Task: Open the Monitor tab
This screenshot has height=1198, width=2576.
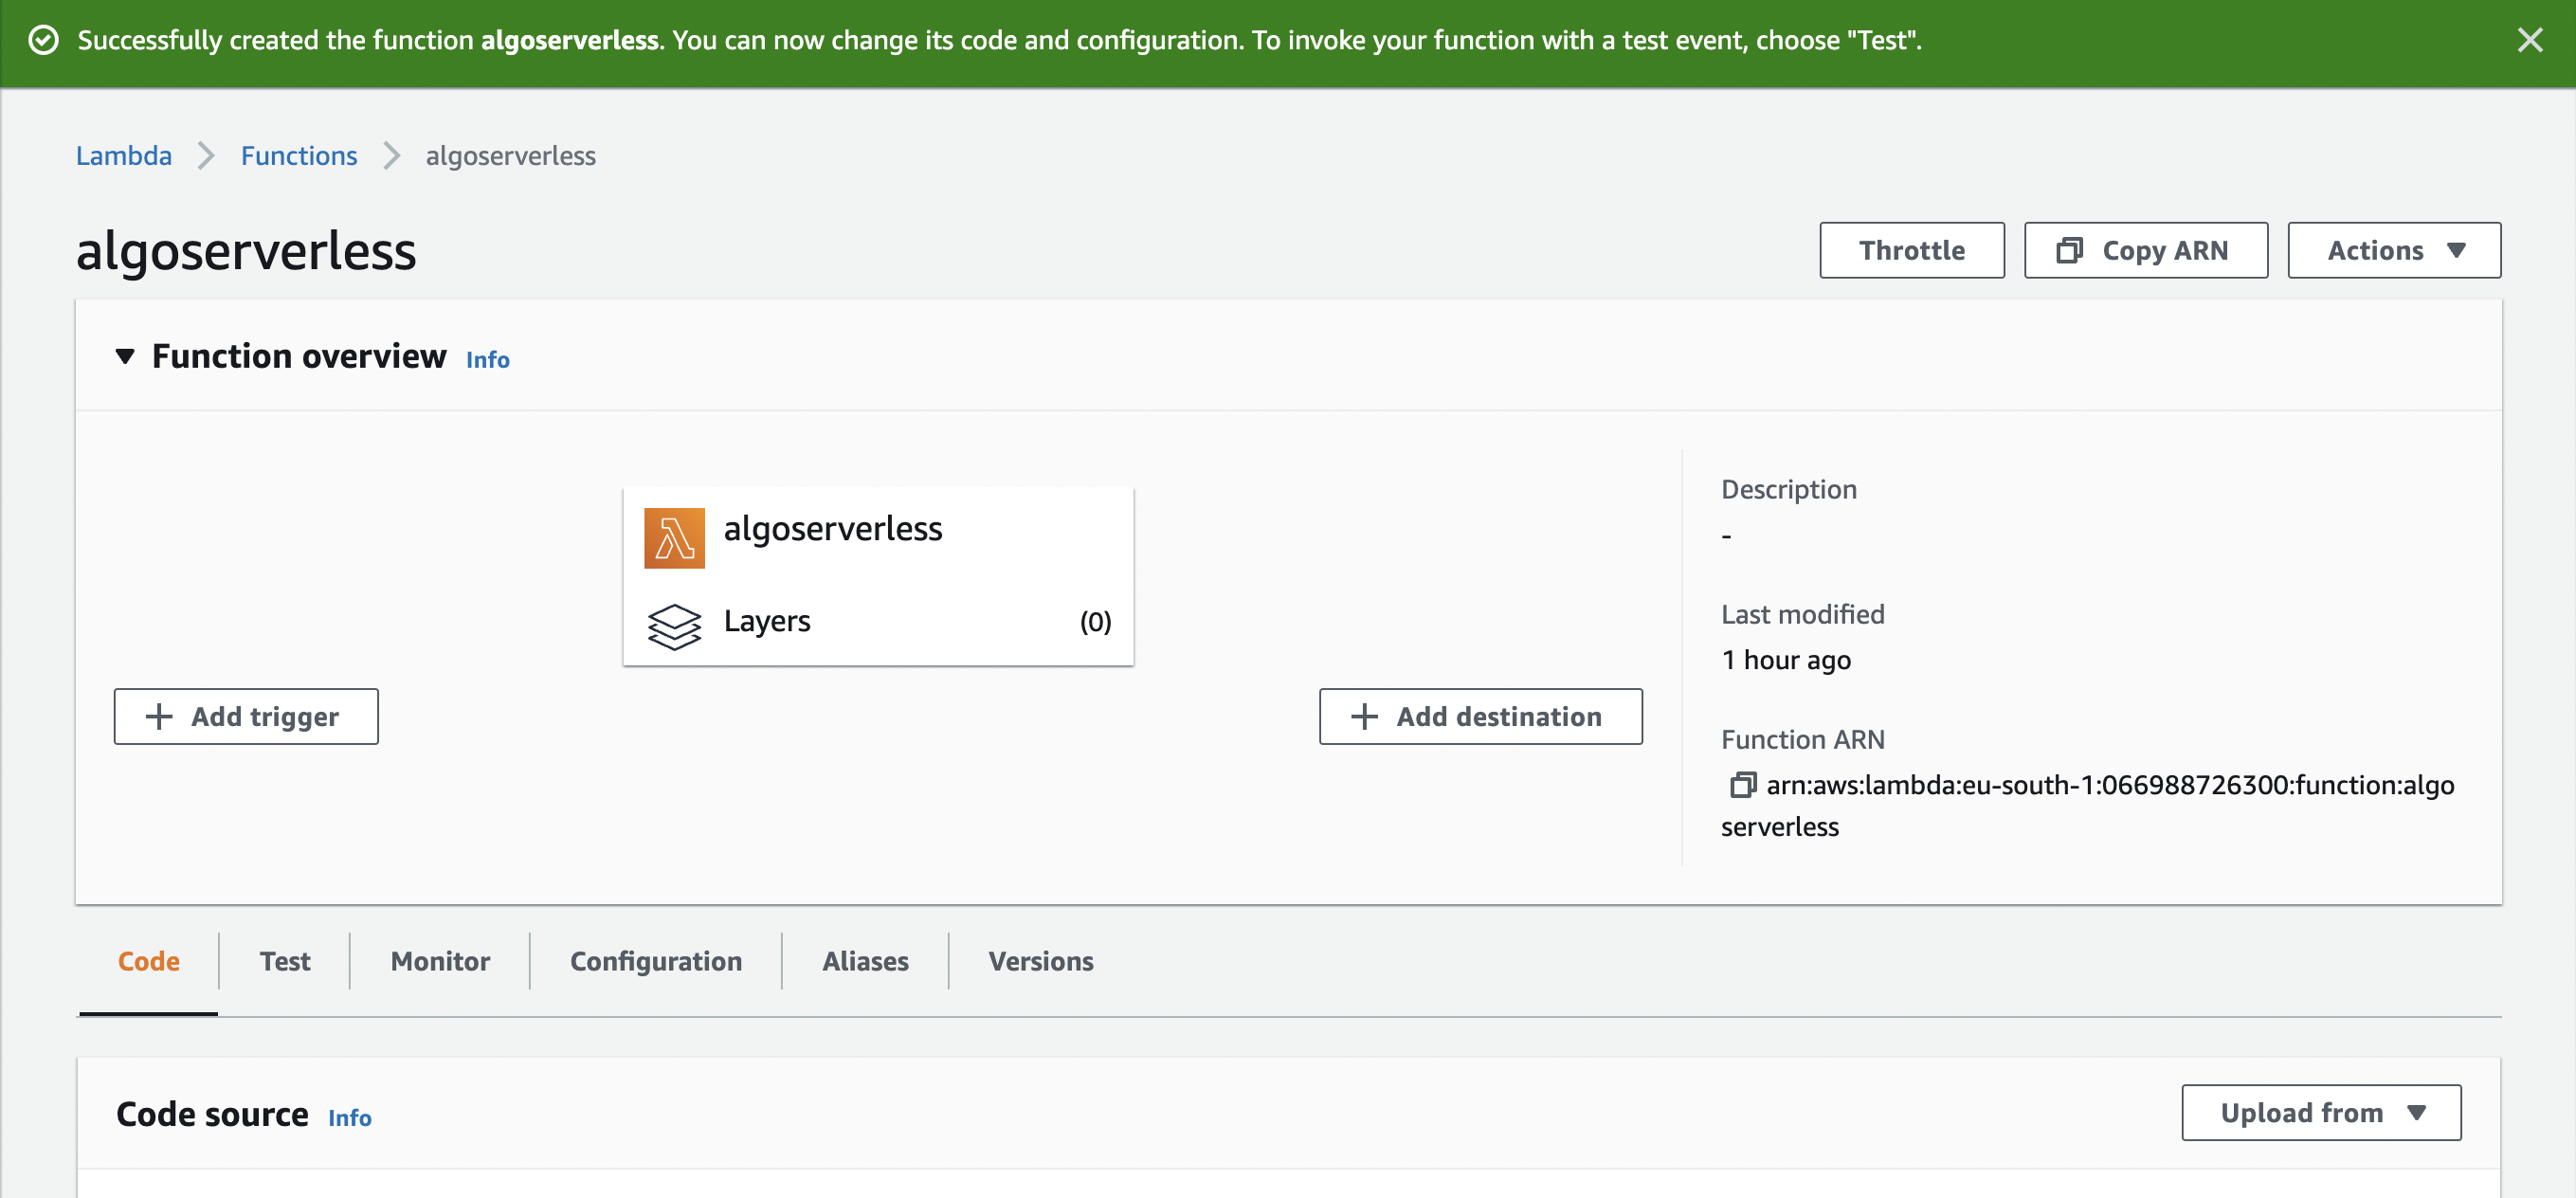Action: (x=440, y=961)
